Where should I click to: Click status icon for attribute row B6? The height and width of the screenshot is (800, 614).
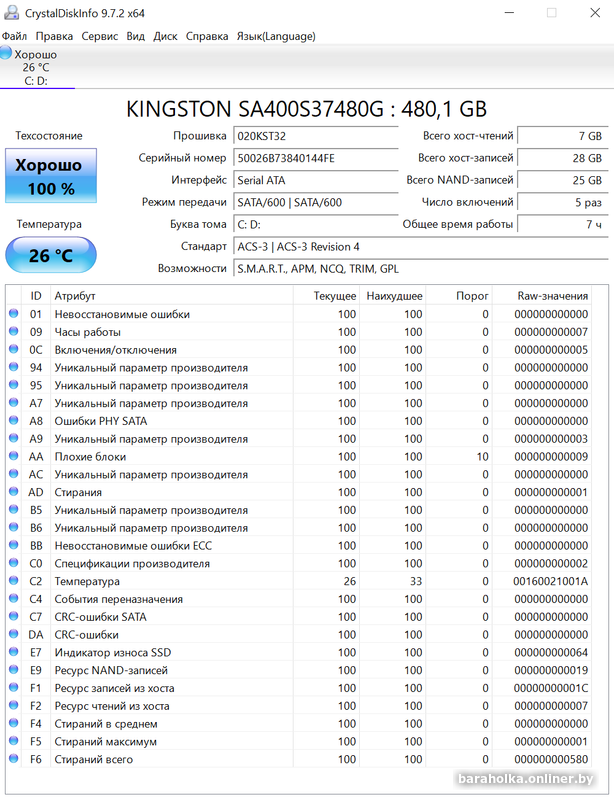(x=14, y=527)
